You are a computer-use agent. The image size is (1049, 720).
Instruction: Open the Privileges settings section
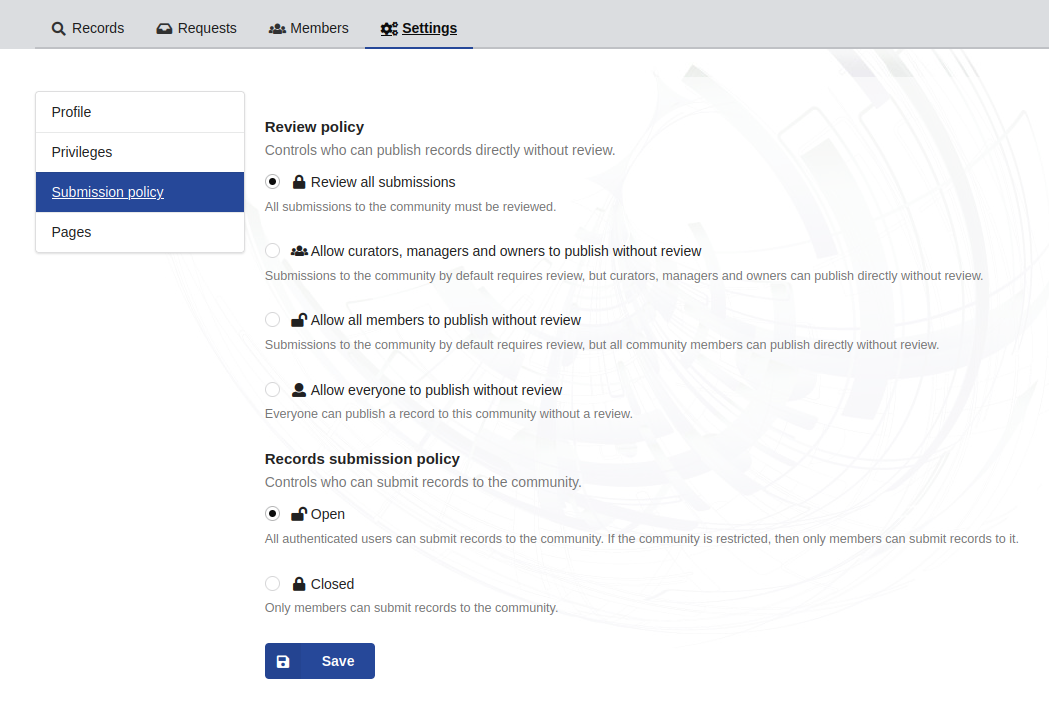pyautogui.click(x=82, y=151)
